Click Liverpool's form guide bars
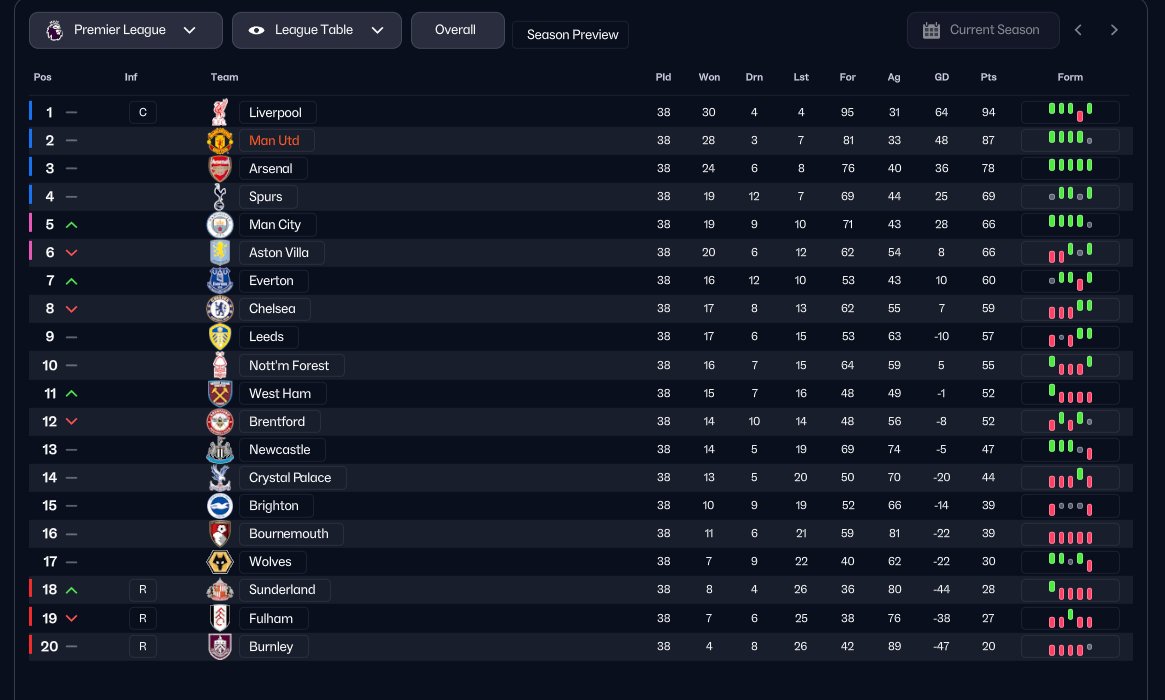 1070,112
